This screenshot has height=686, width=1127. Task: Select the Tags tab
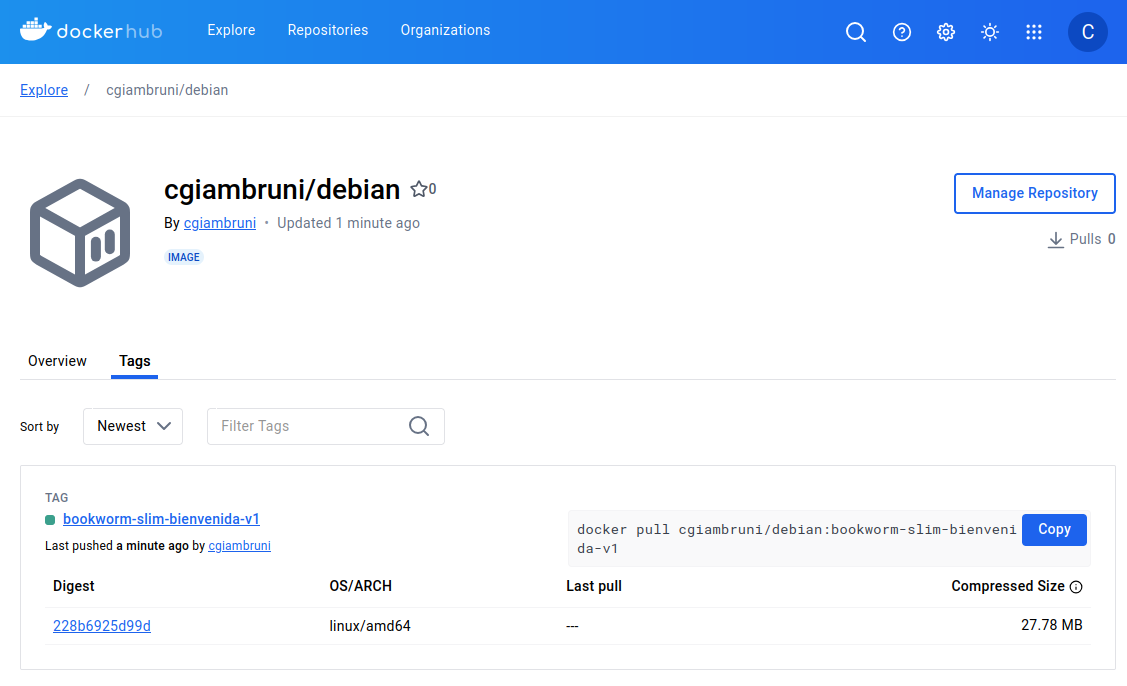[x=135, y=361]
